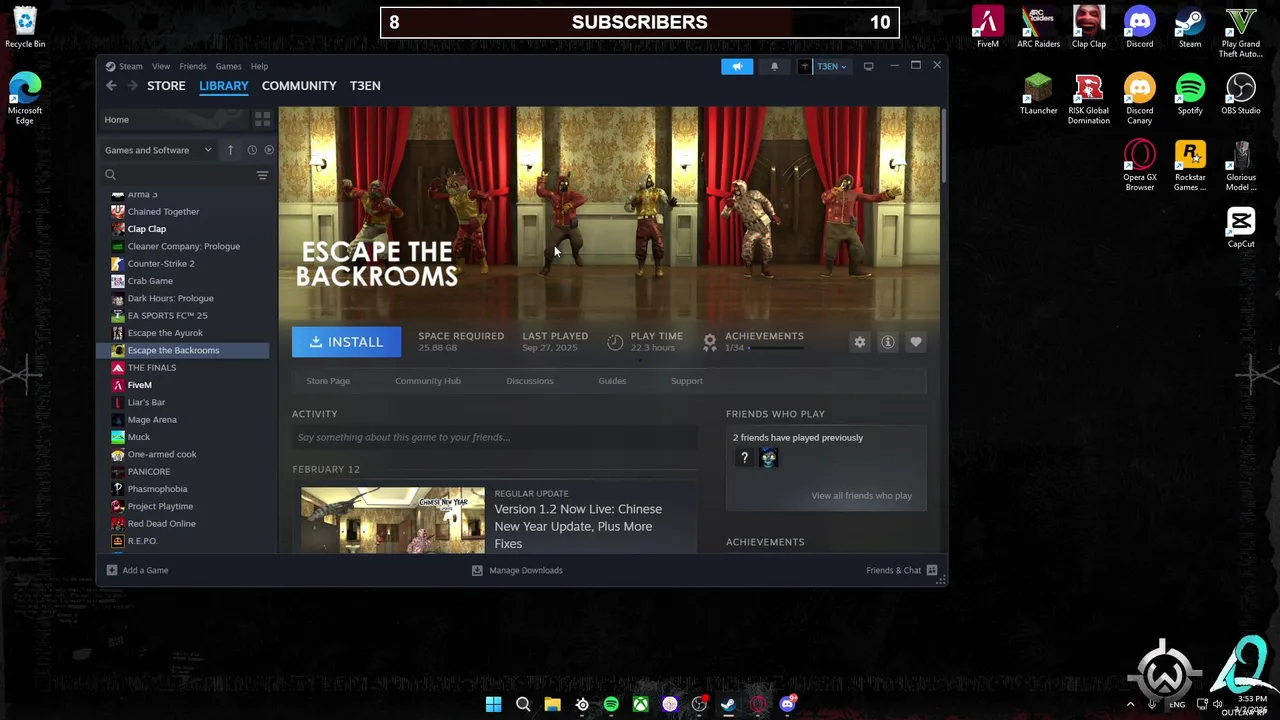Go back with the left arrow
Viewport: 1280px width, 720px height.
(x=111, y=86)
